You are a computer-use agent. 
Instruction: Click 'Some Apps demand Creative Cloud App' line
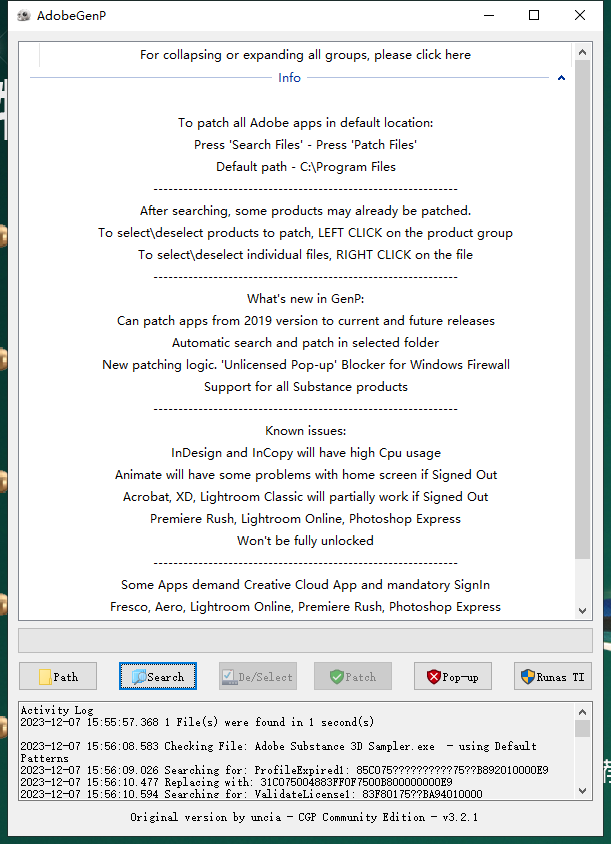[305, 585]
